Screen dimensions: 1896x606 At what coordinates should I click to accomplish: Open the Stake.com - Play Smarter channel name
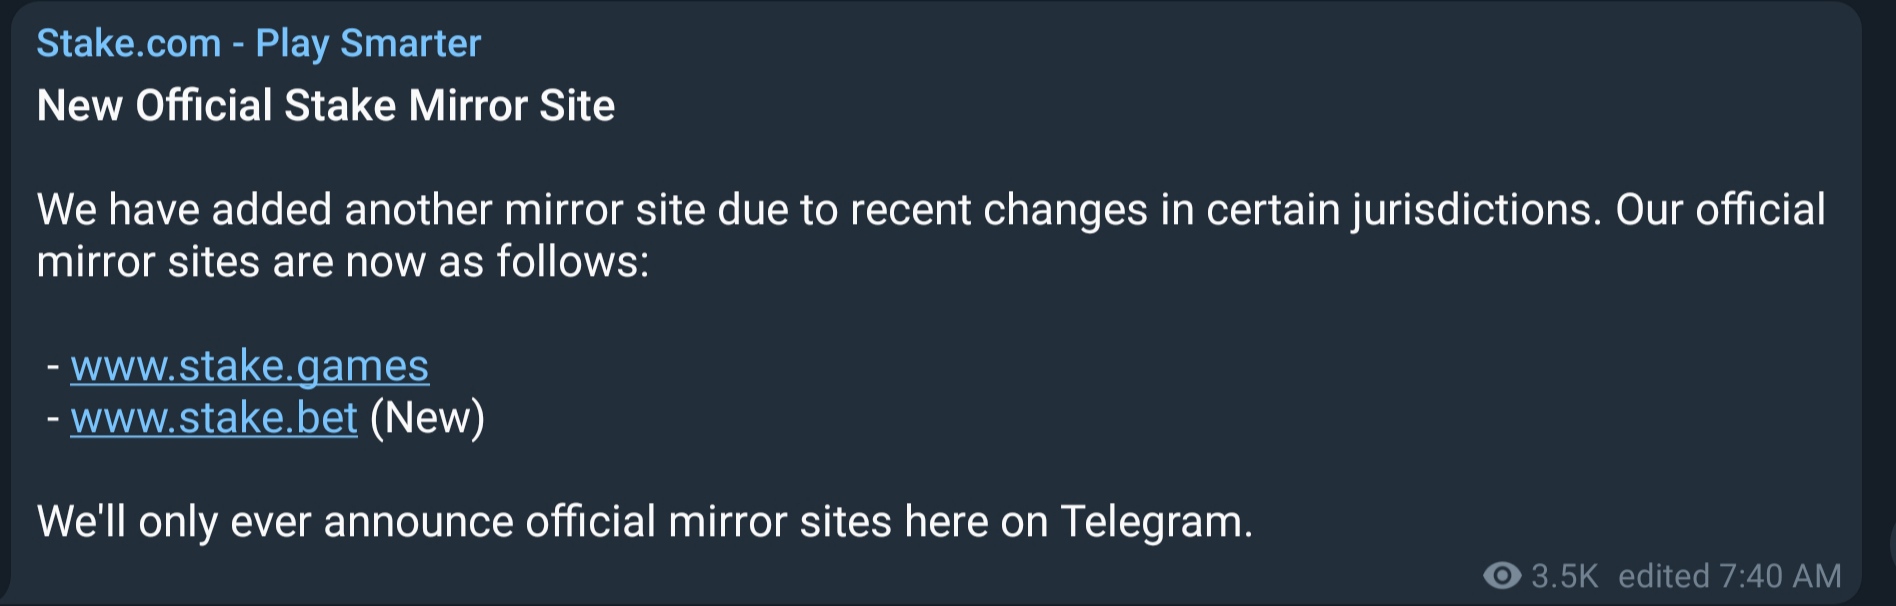click(x=258, y=44)
